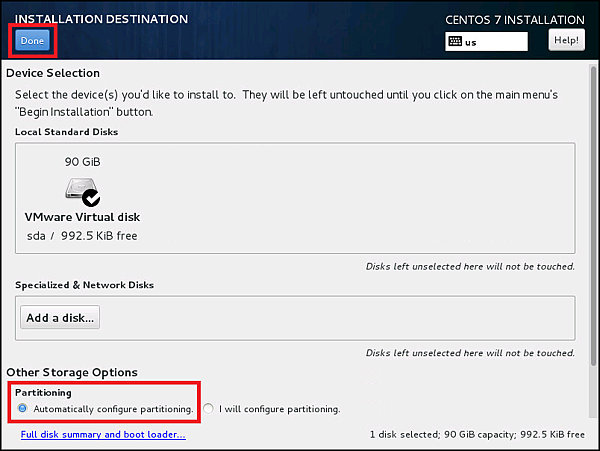This screenshot has width=600, height=451.
Task: Click the 90 GiB disk size label
Action: [82, 162]
